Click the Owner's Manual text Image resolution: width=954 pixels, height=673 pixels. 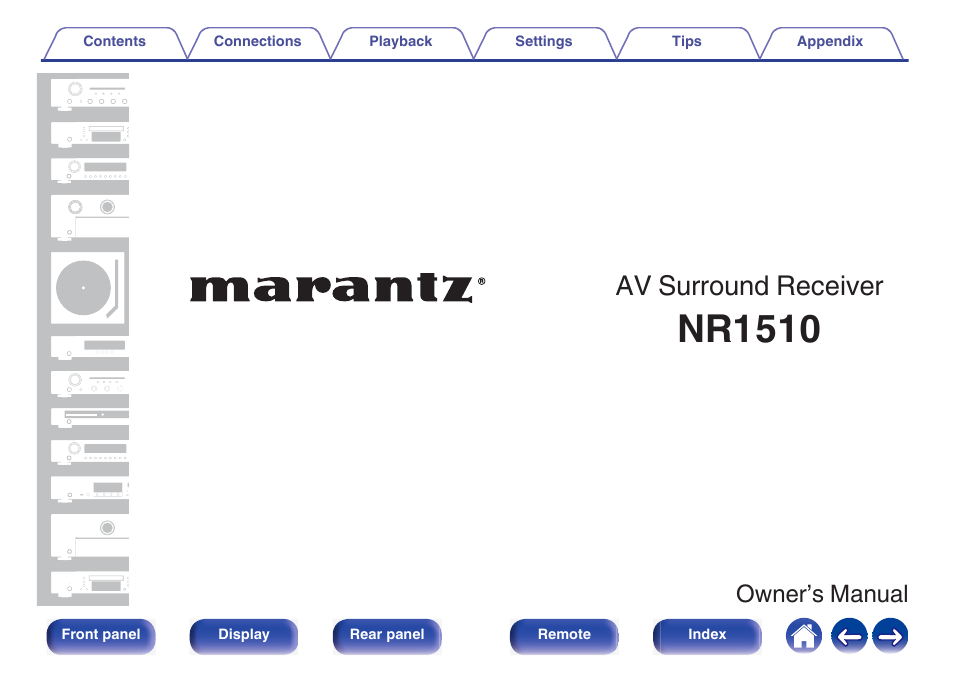tap(821, 594)
